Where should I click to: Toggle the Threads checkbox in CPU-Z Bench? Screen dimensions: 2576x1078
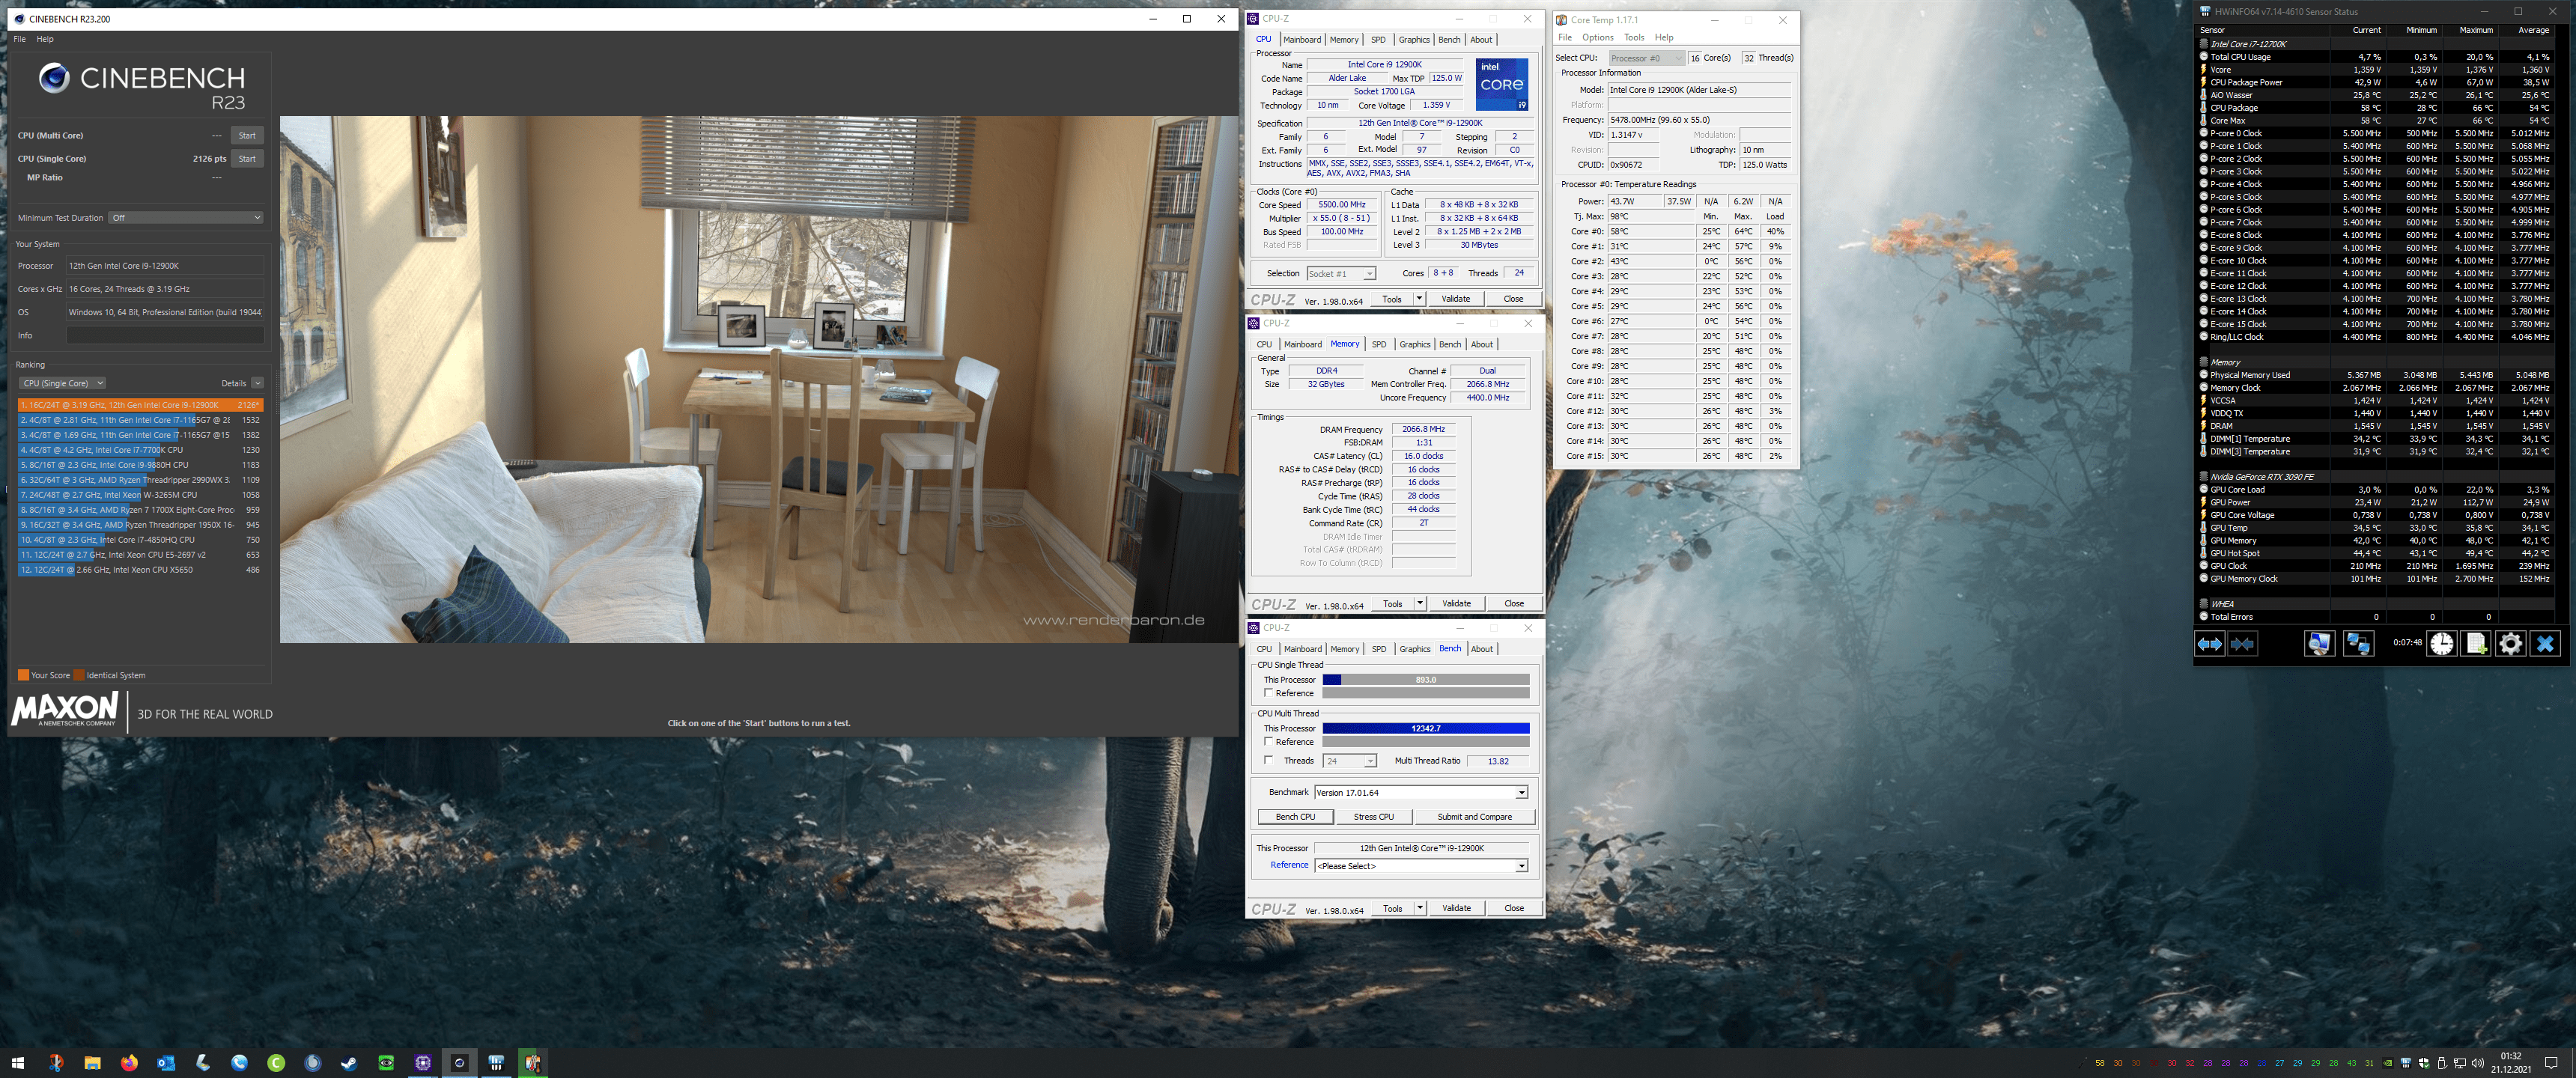point(1269,760)
